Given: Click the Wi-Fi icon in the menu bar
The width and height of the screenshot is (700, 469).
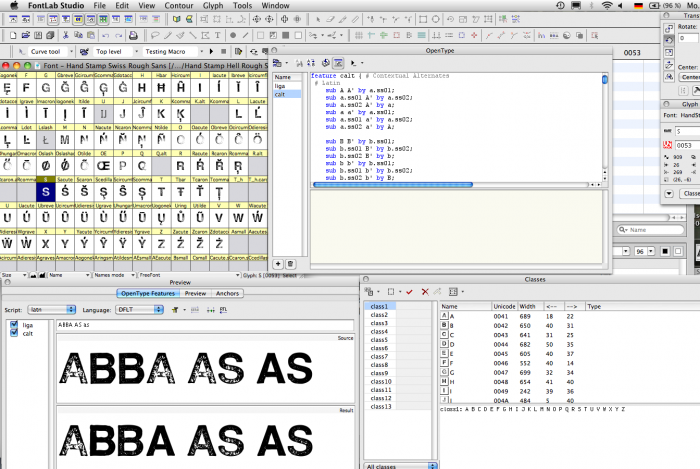Looking at the screenshot, I should tap(606, 5).
